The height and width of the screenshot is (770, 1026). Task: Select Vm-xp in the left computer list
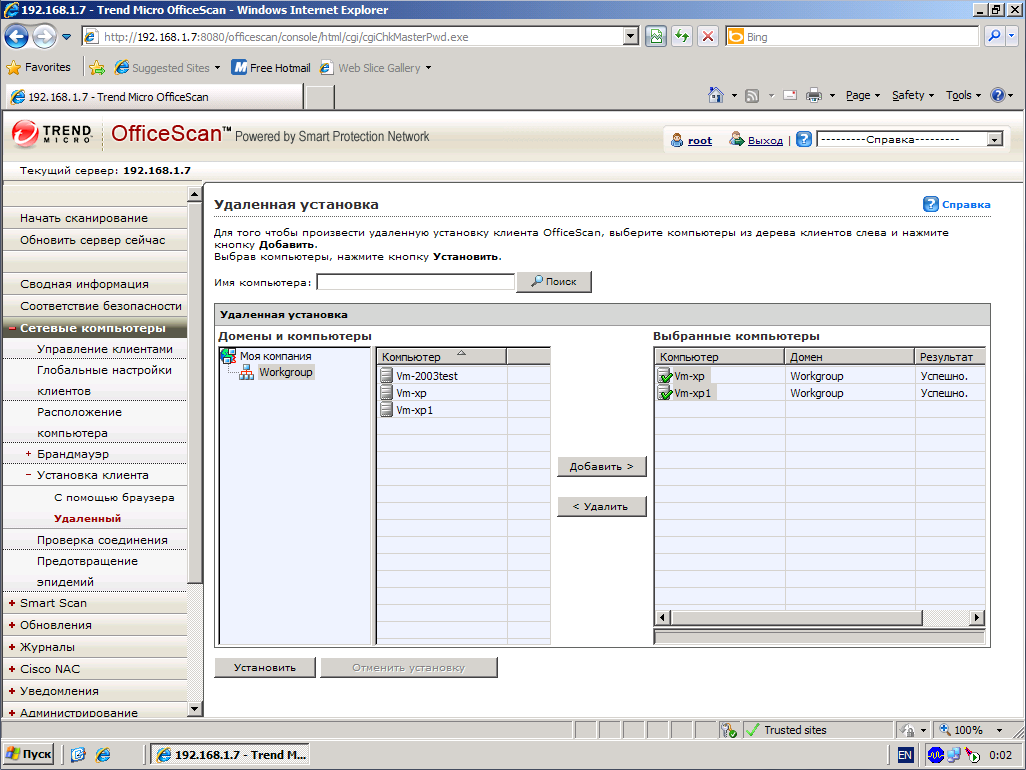411,393
